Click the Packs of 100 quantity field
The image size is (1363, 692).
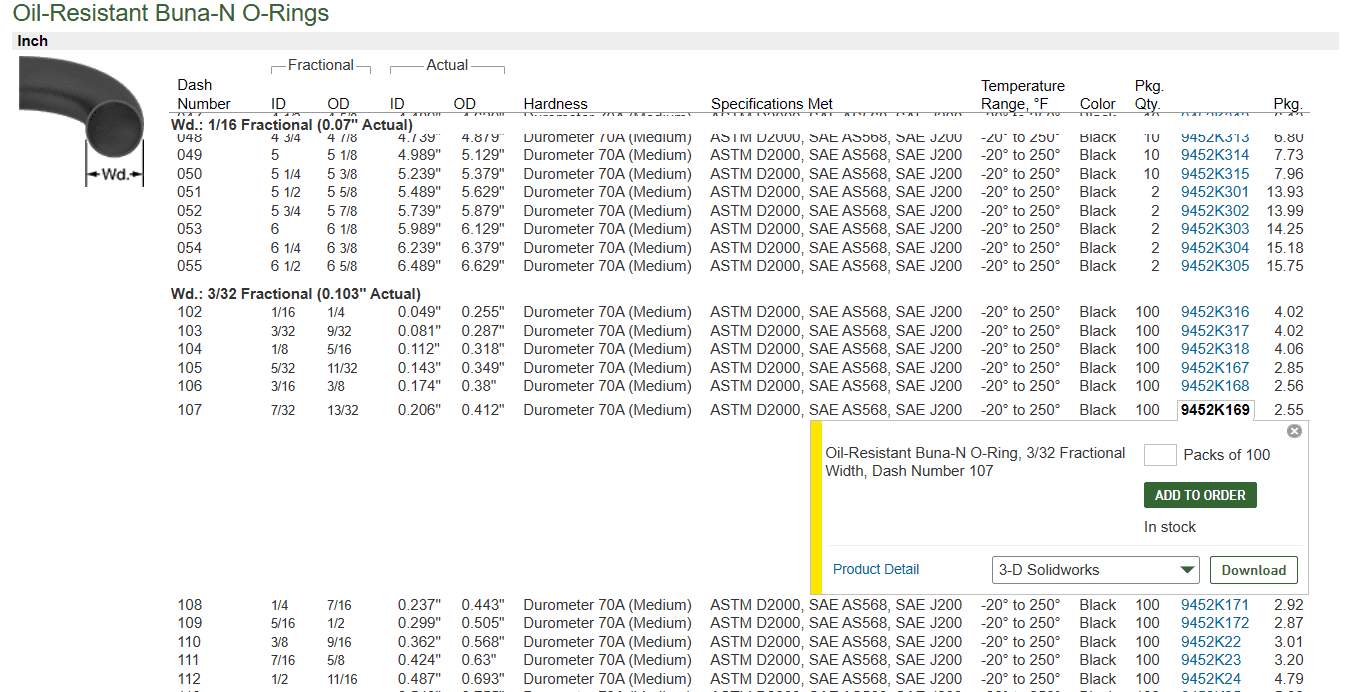[x=1159, y=455]
